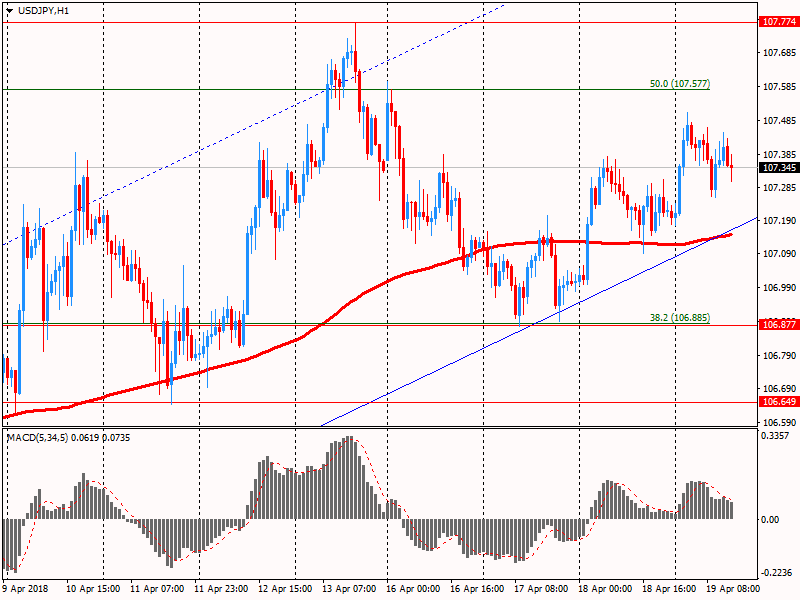
Task: Click the 10 Apr 15:00 time label
Action: click(x=93, y=588)
